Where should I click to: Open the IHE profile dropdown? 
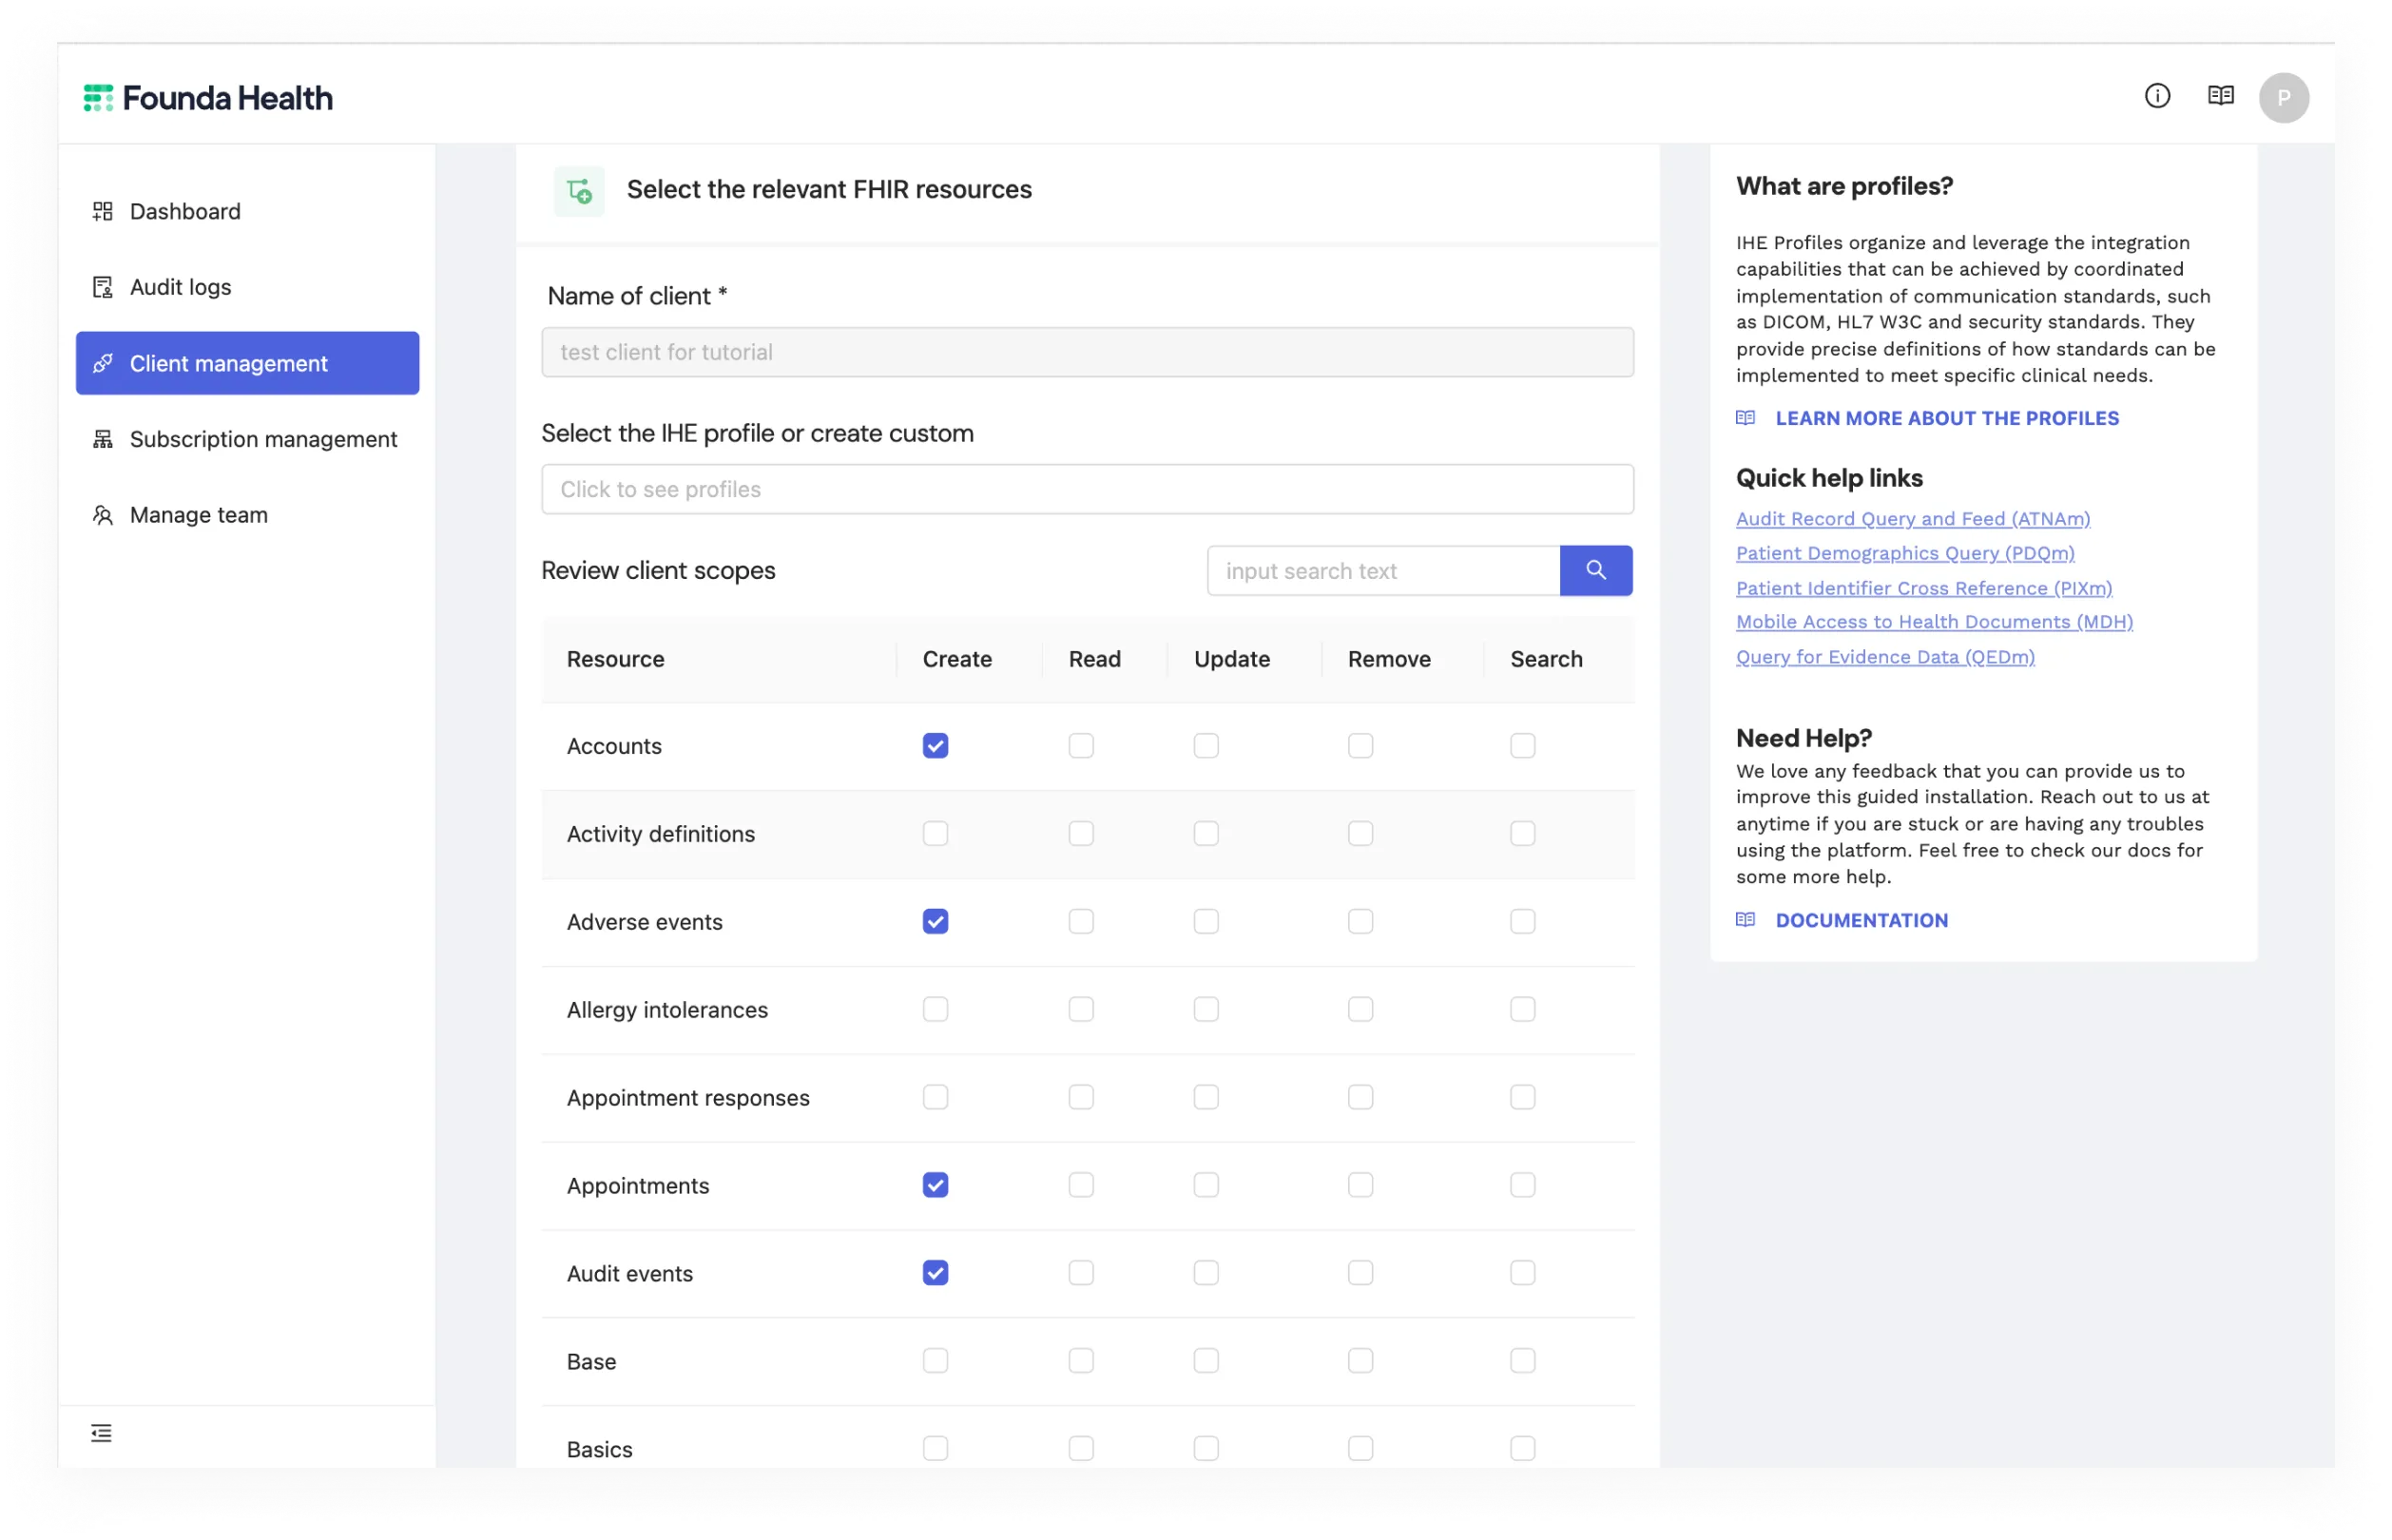(1087, 489)
